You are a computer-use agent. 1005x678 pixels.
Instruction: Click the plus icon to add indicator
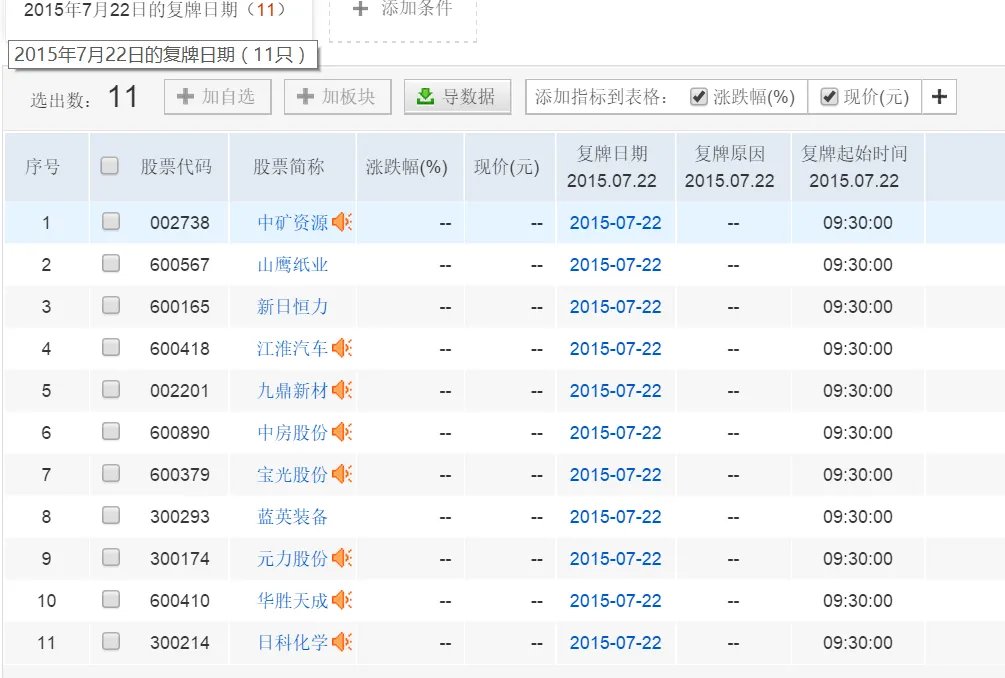click(x=939, y=97)
